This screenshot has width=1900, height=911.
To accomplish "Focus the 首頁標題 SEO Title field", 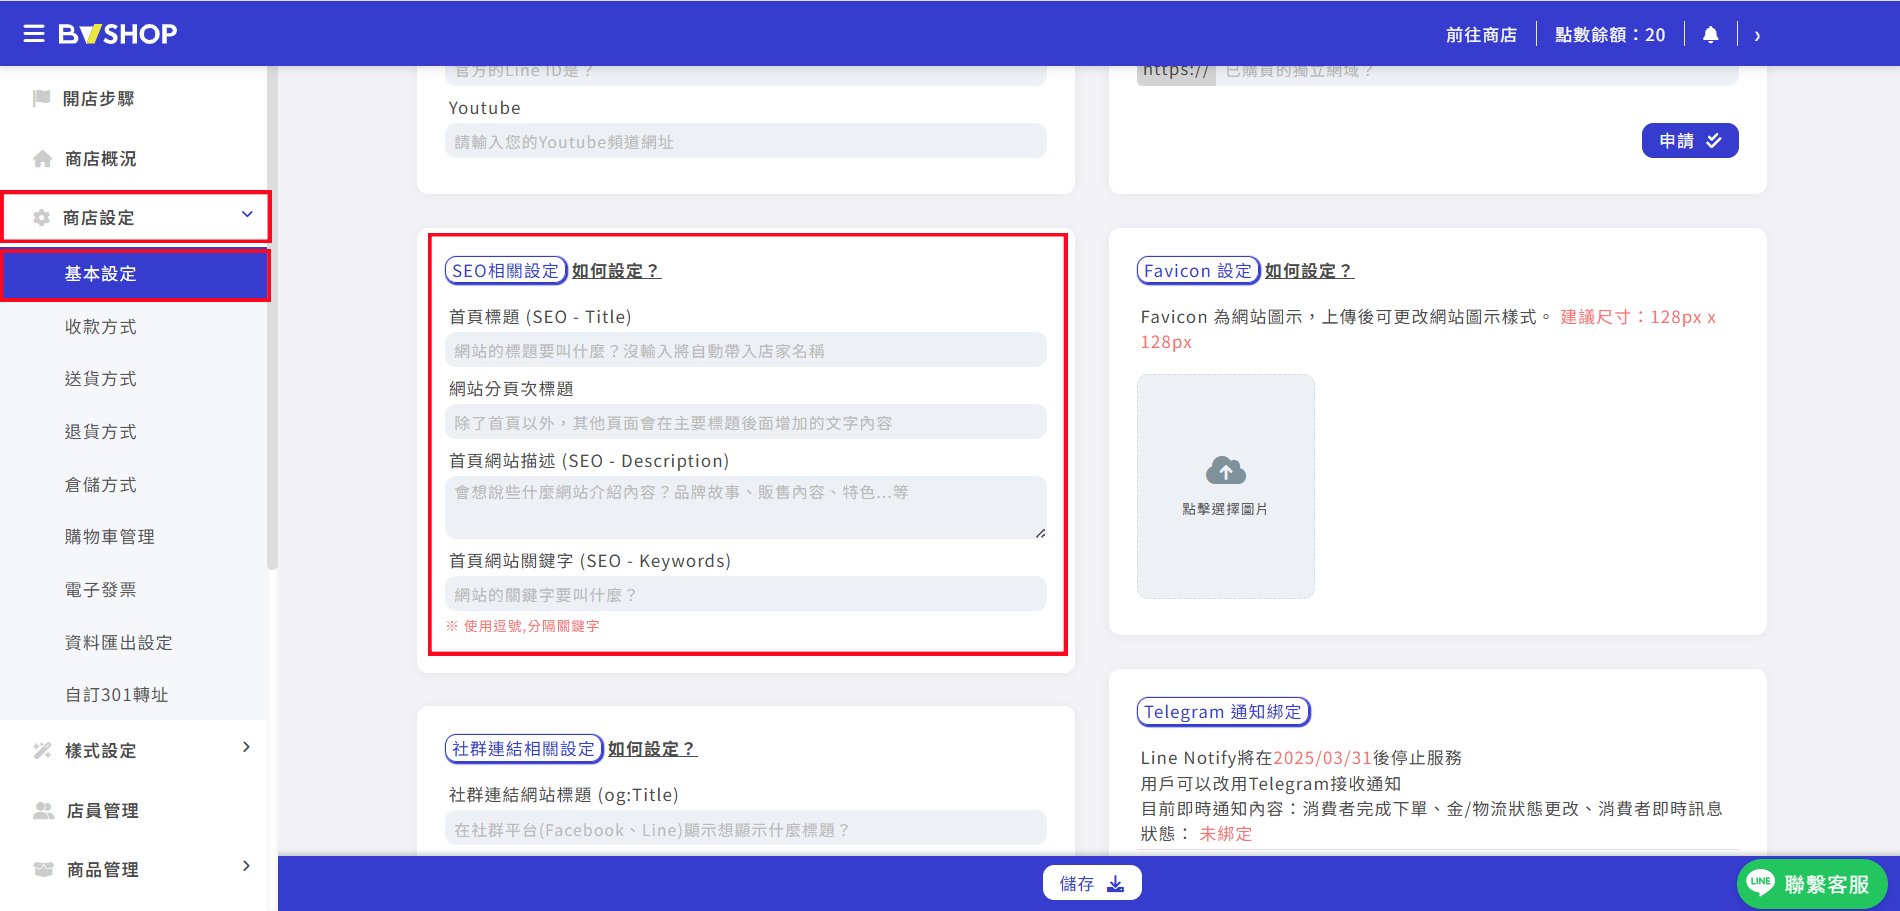I will [746, 350].
